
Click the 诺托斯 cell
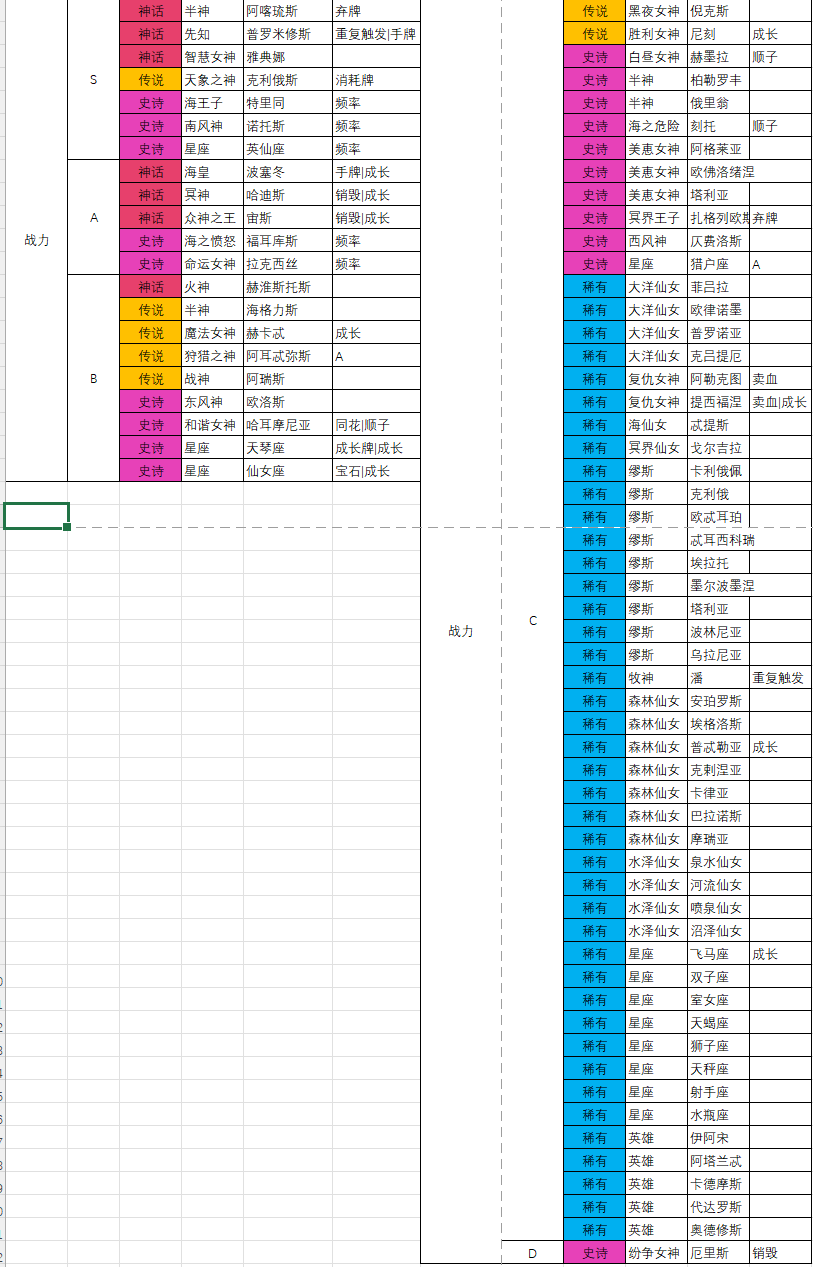(x=287, y=126)
